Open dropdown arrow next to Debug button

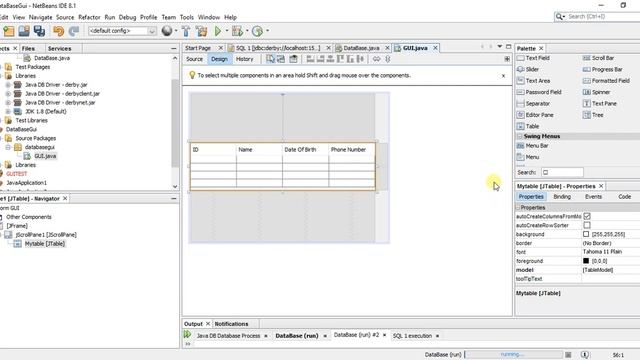(247, 31)
